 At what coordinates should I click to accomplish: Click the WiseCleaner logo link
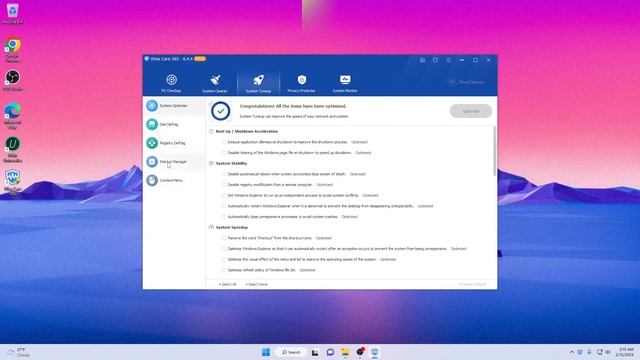pyautogui.click(x=466, y=82)
